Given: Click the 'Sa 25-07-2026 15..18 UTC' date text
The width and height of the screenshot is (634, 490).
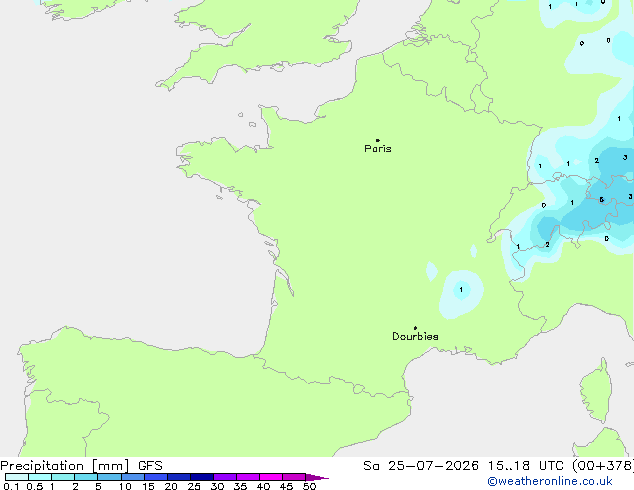Looking at the screenshot, I should point(463,466).
